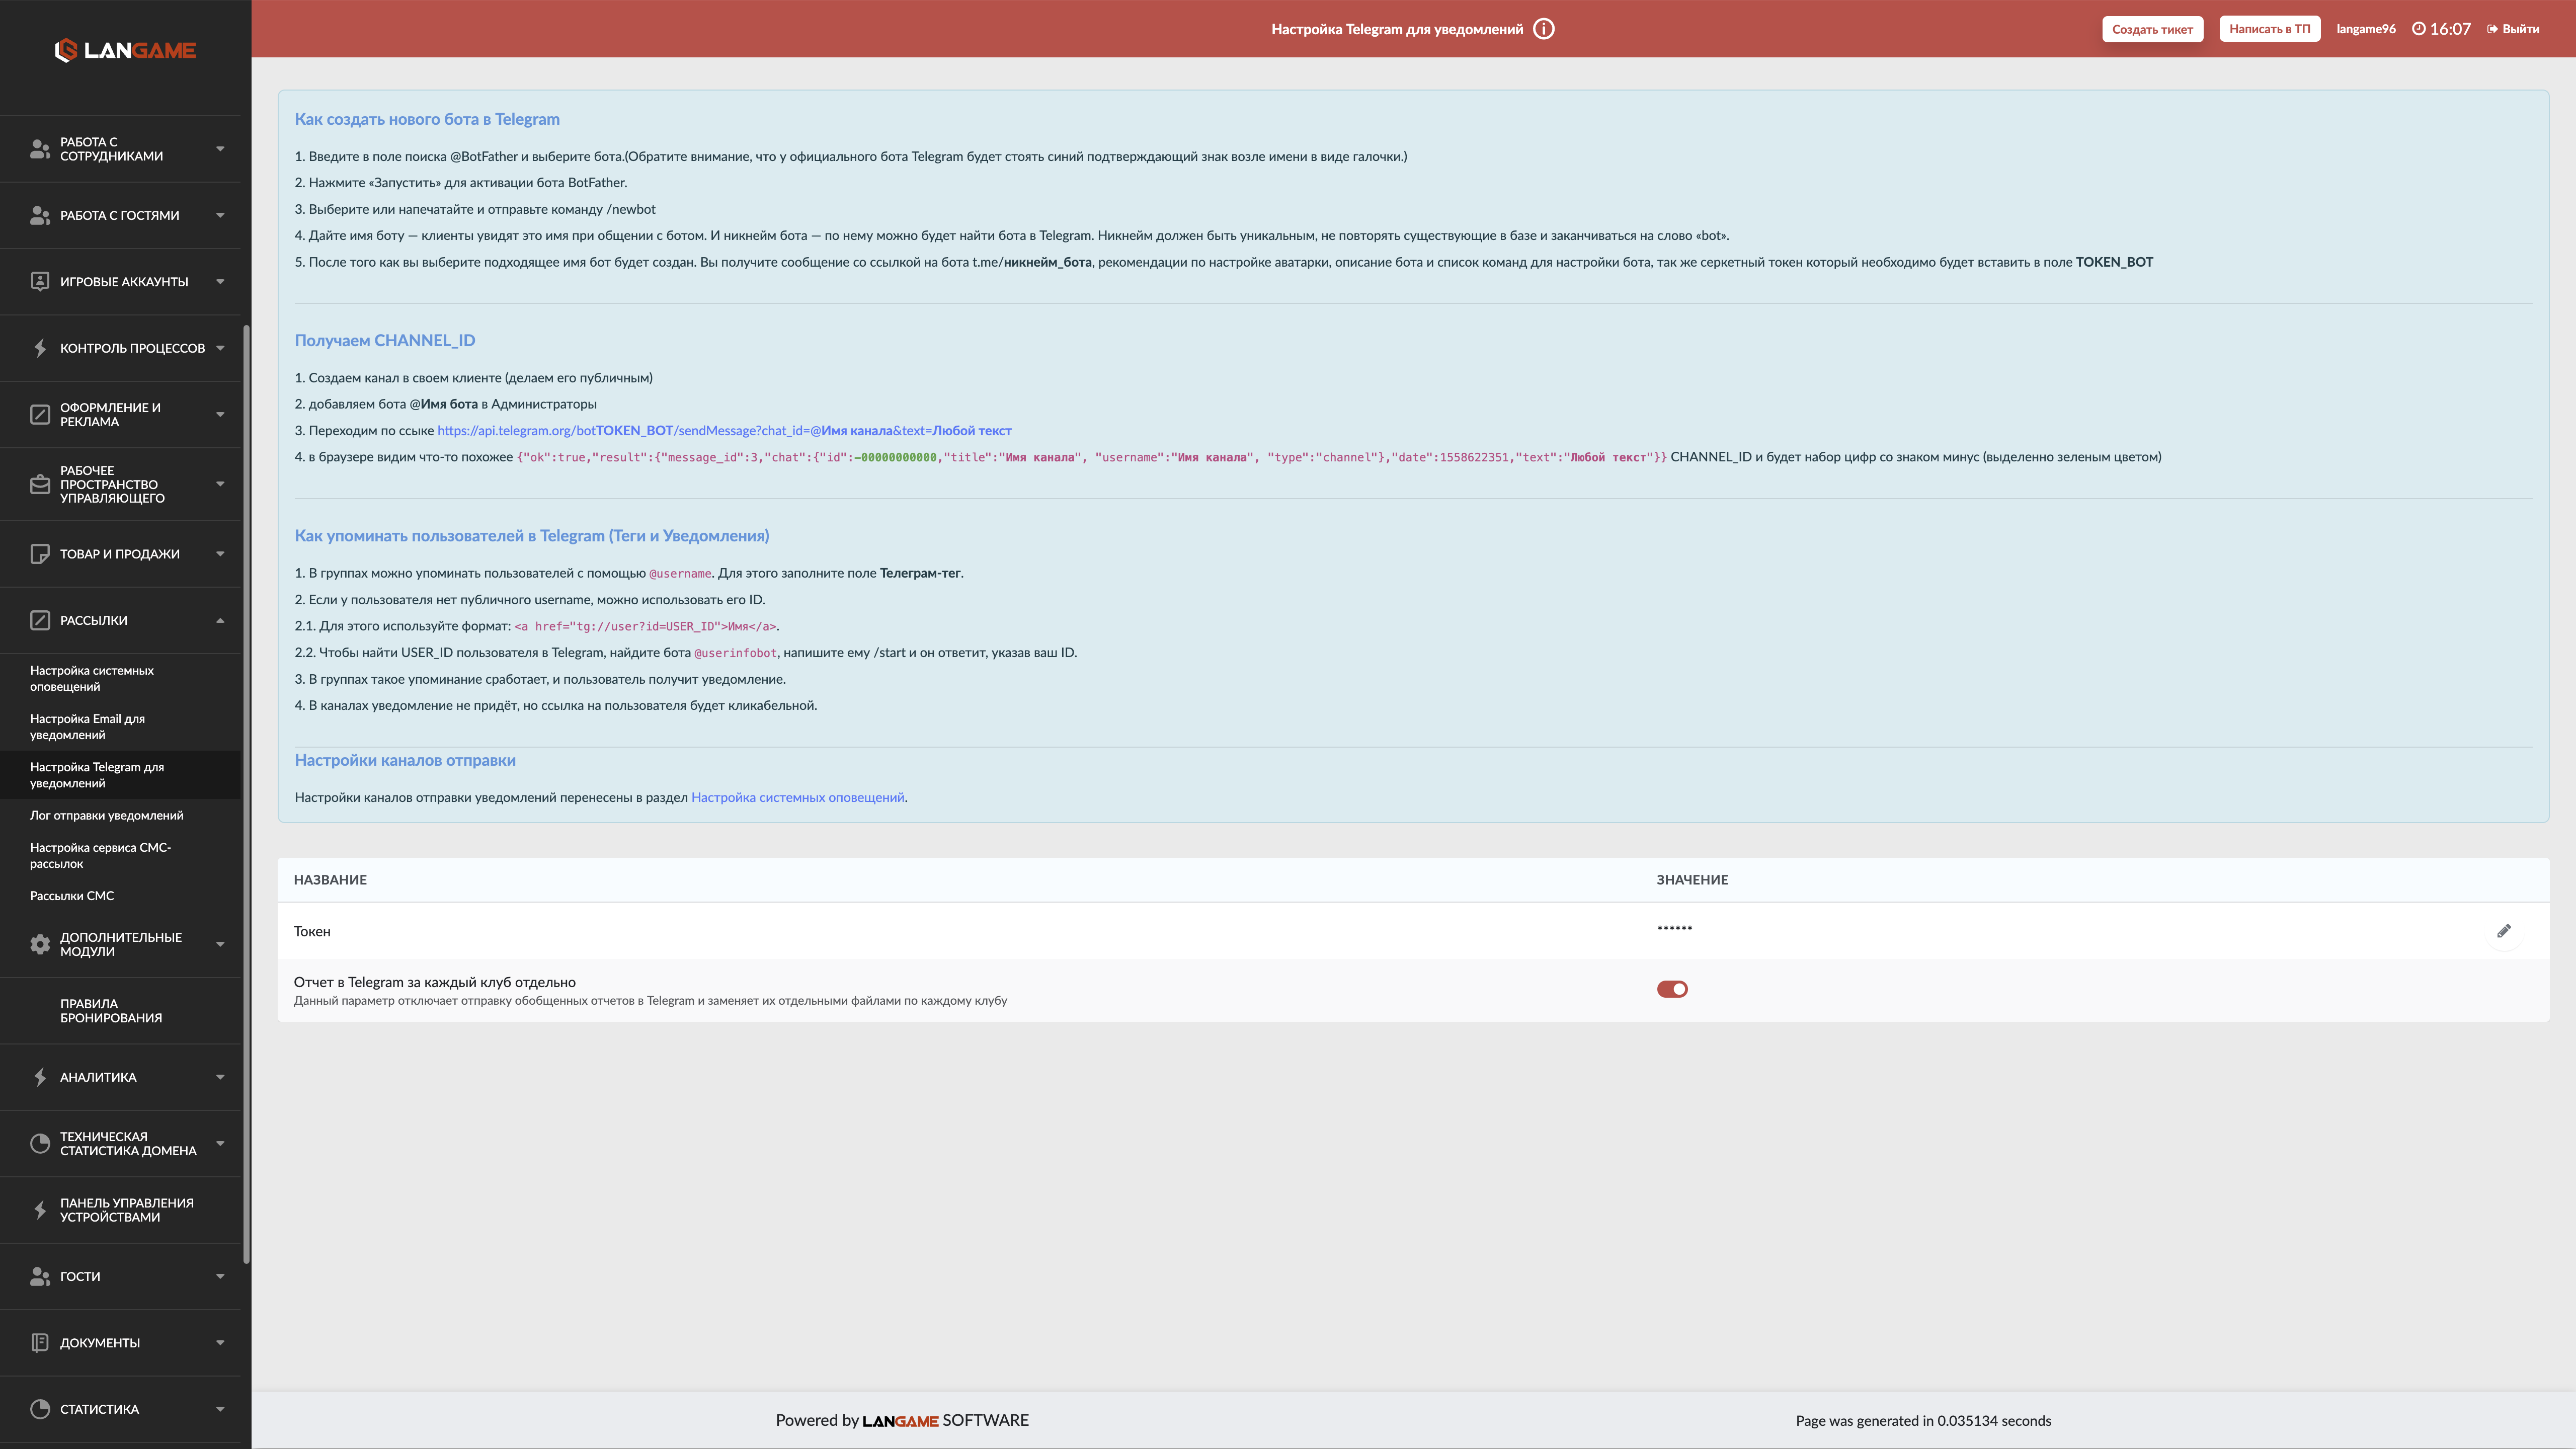Image resolution: width=2576 pixels, height=1449 pixels.
Task: Click the clock icon near 16:07
Action: coord(2418,29)
